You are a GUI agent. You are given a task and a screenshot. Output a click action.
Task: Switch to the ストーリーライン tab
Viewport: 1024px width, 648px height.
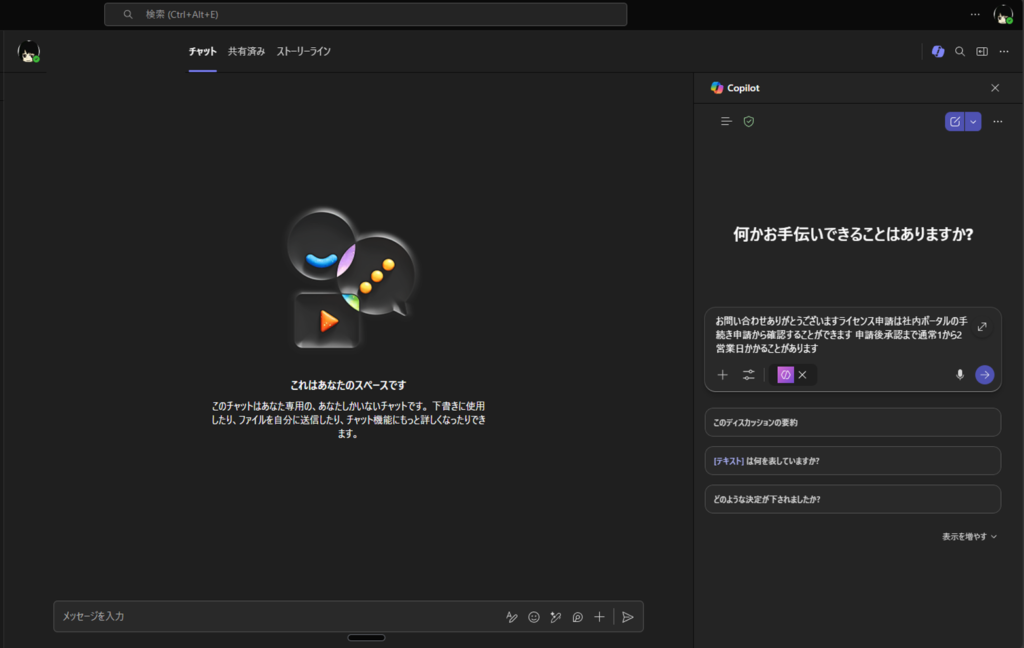click(x=303, y=51)
